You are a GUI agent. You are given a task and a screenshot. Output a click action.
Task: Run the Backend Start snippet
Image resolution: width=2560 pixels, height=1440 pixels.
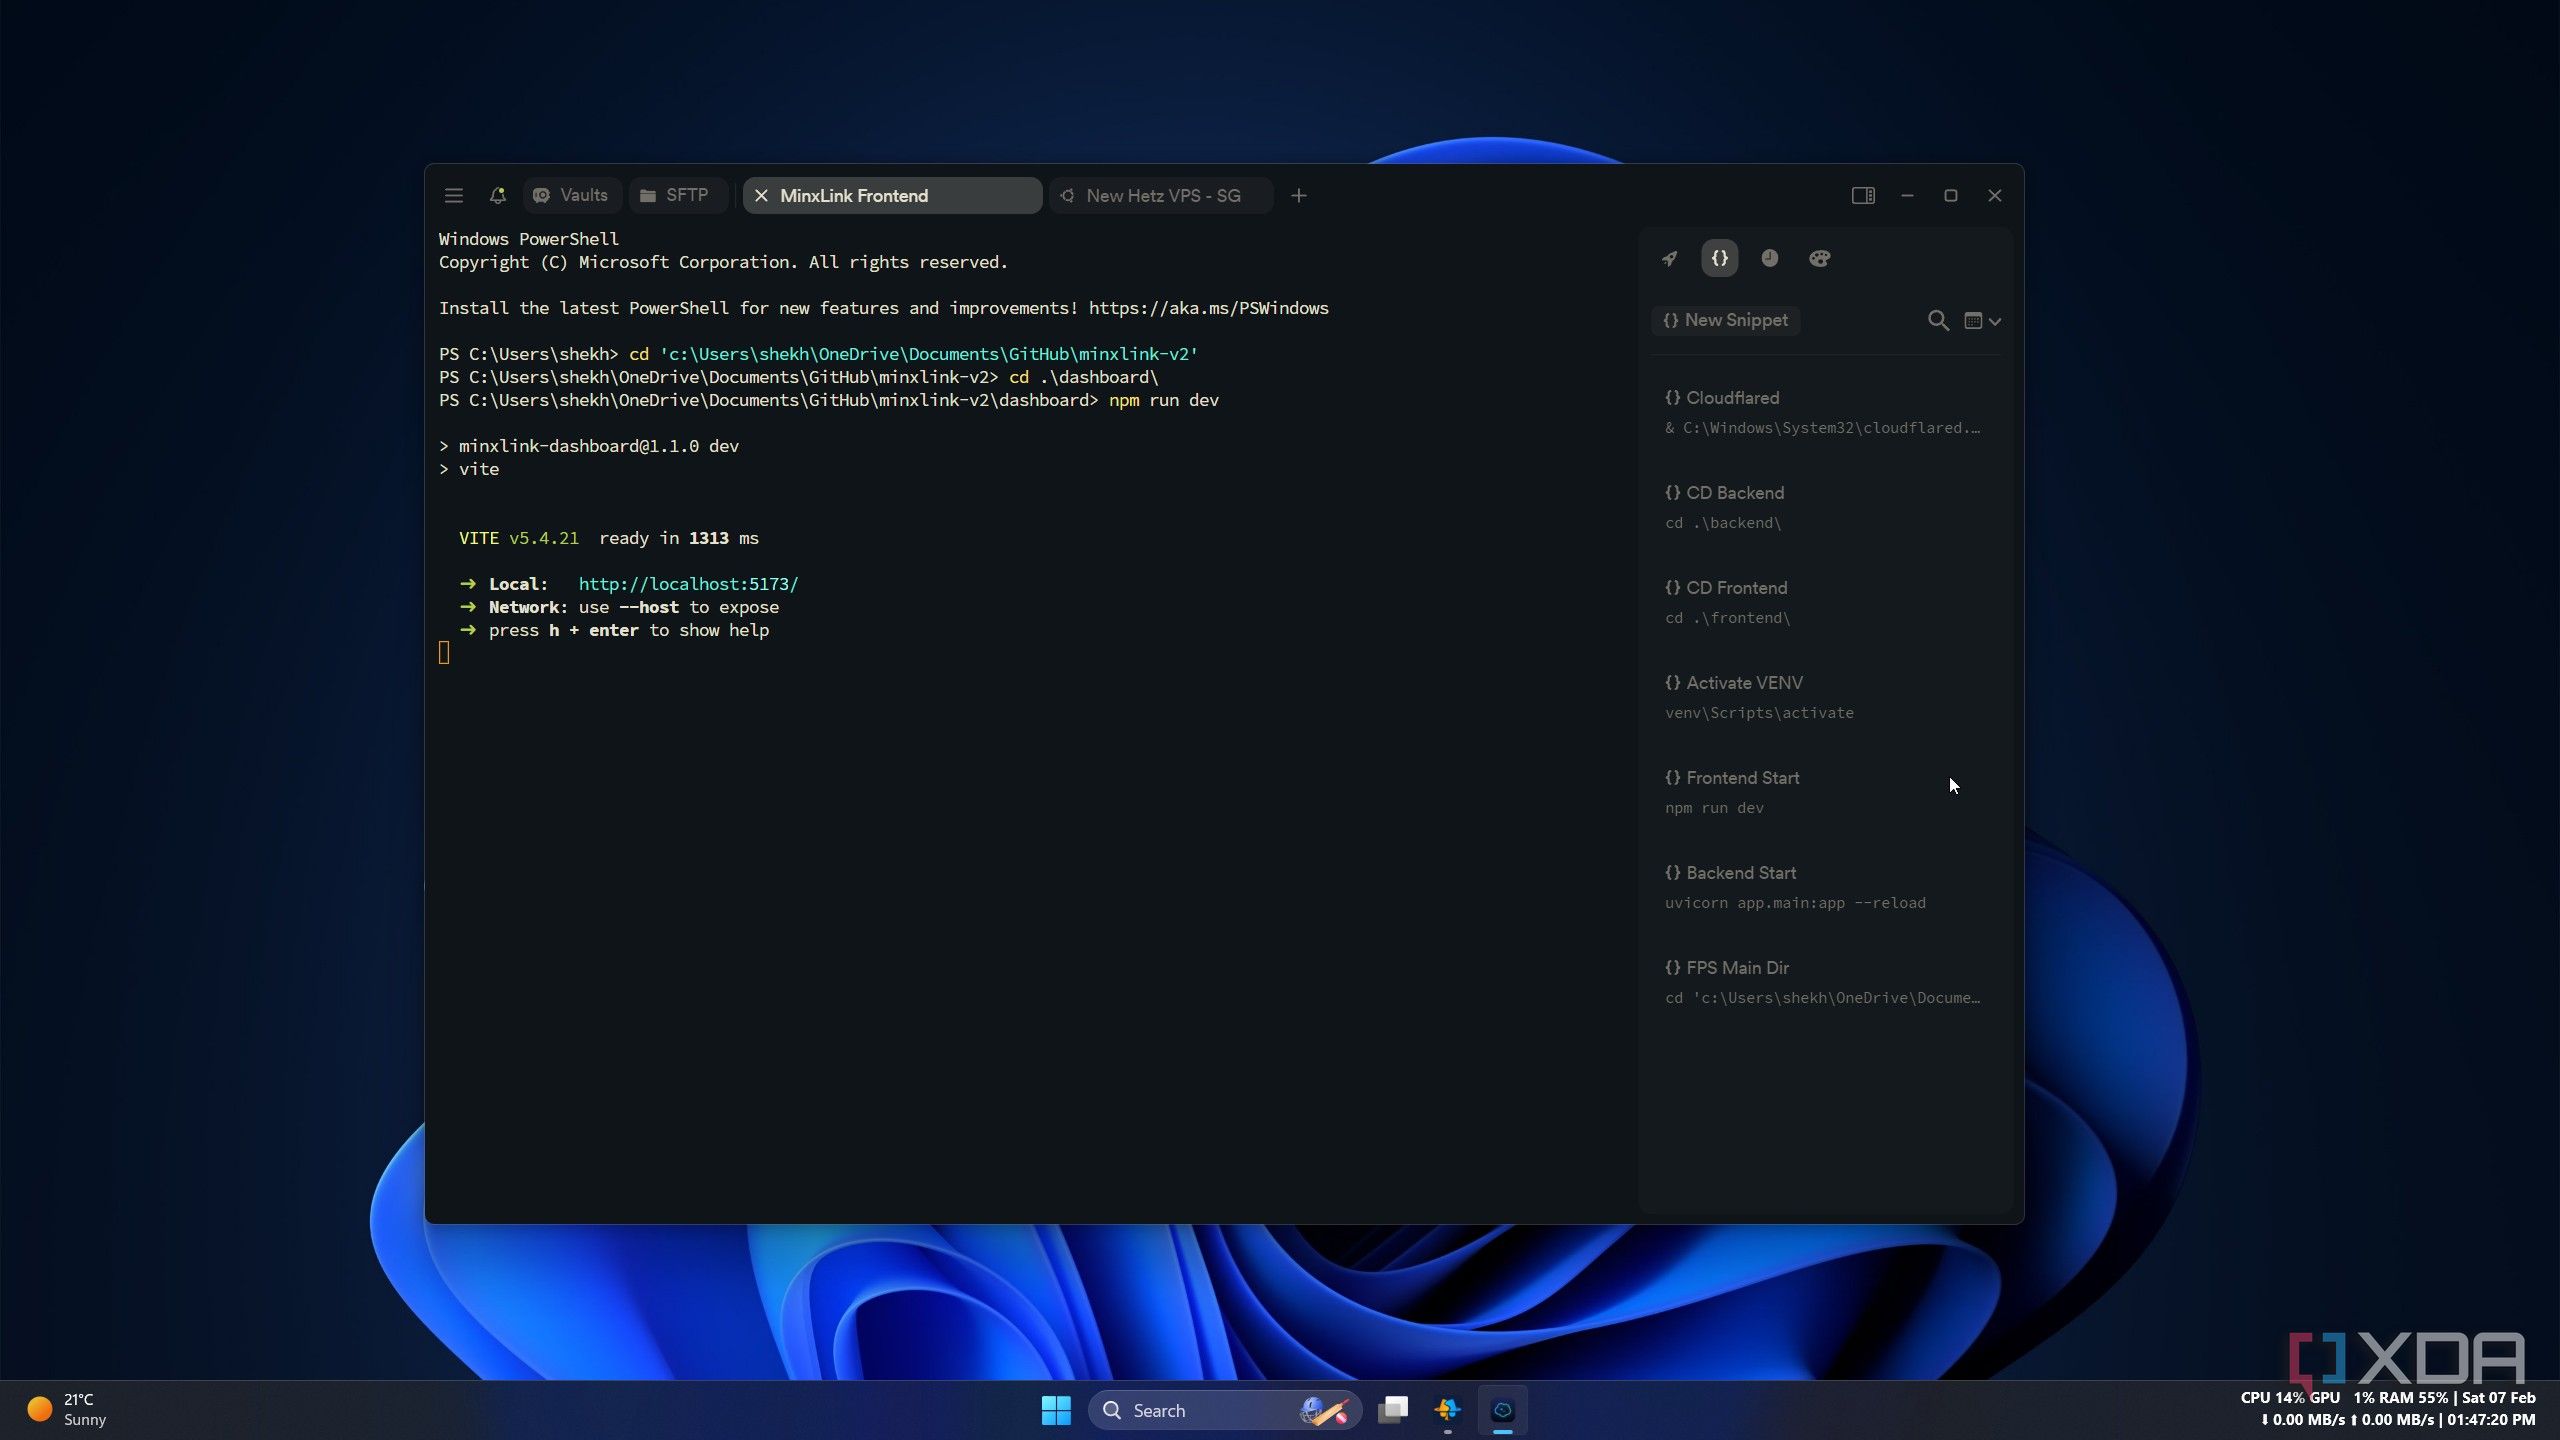[x=1824, y=887]
